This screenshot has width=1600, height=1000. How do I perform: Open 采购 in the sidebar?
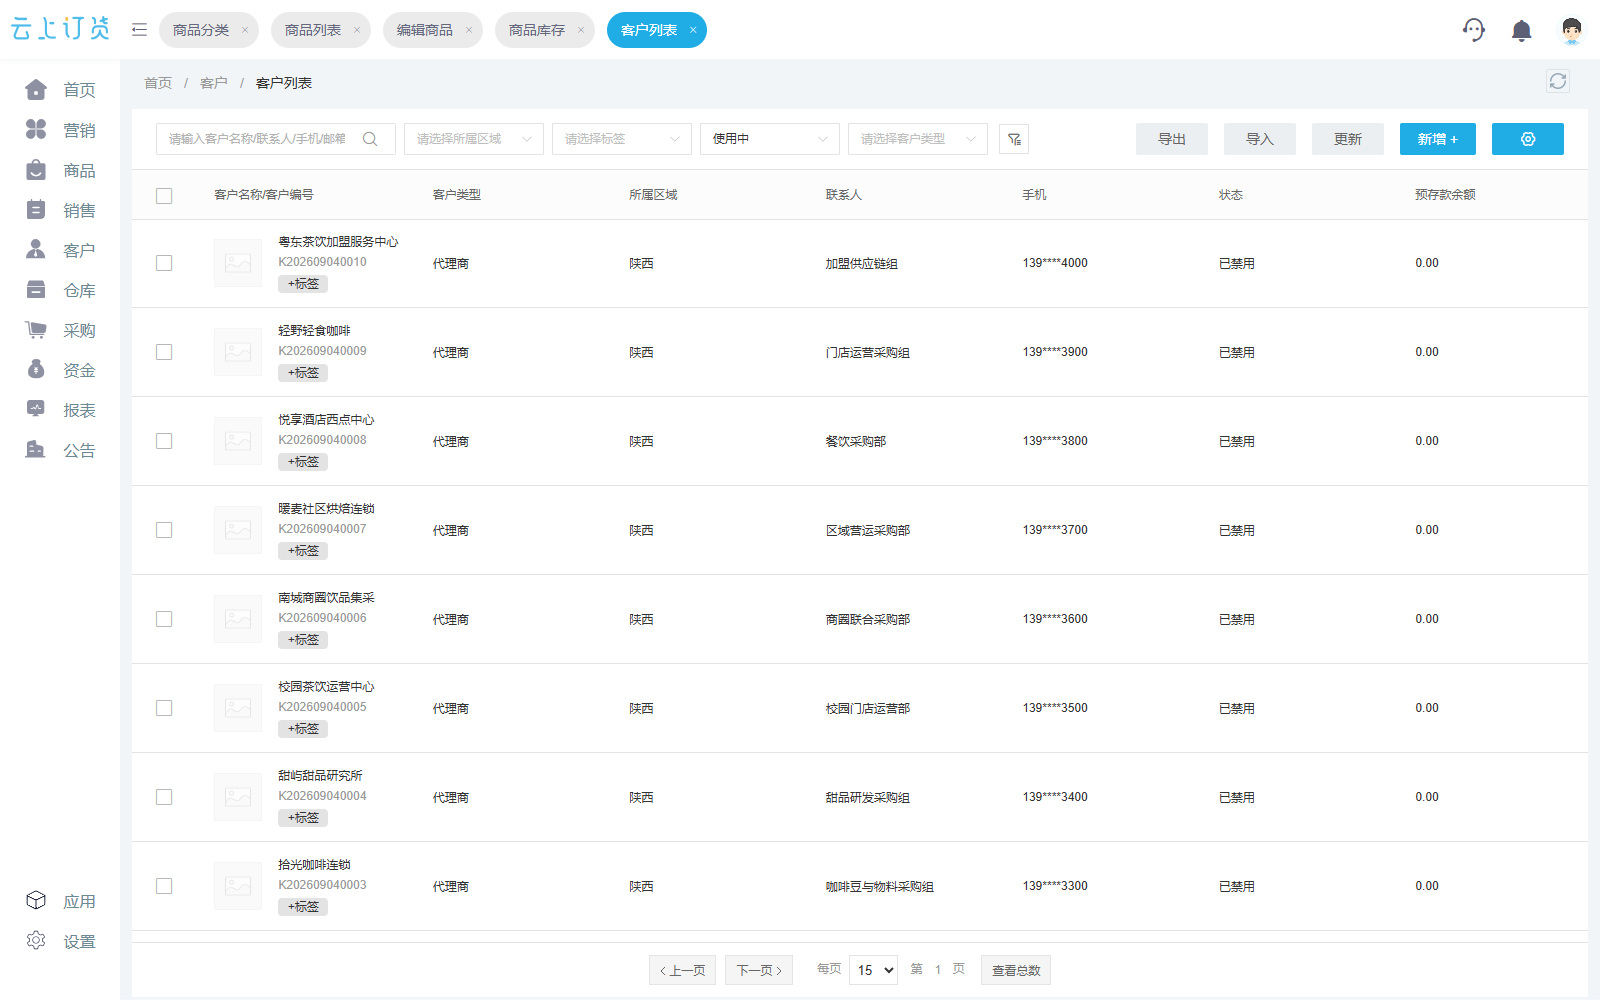pos(60,330)
